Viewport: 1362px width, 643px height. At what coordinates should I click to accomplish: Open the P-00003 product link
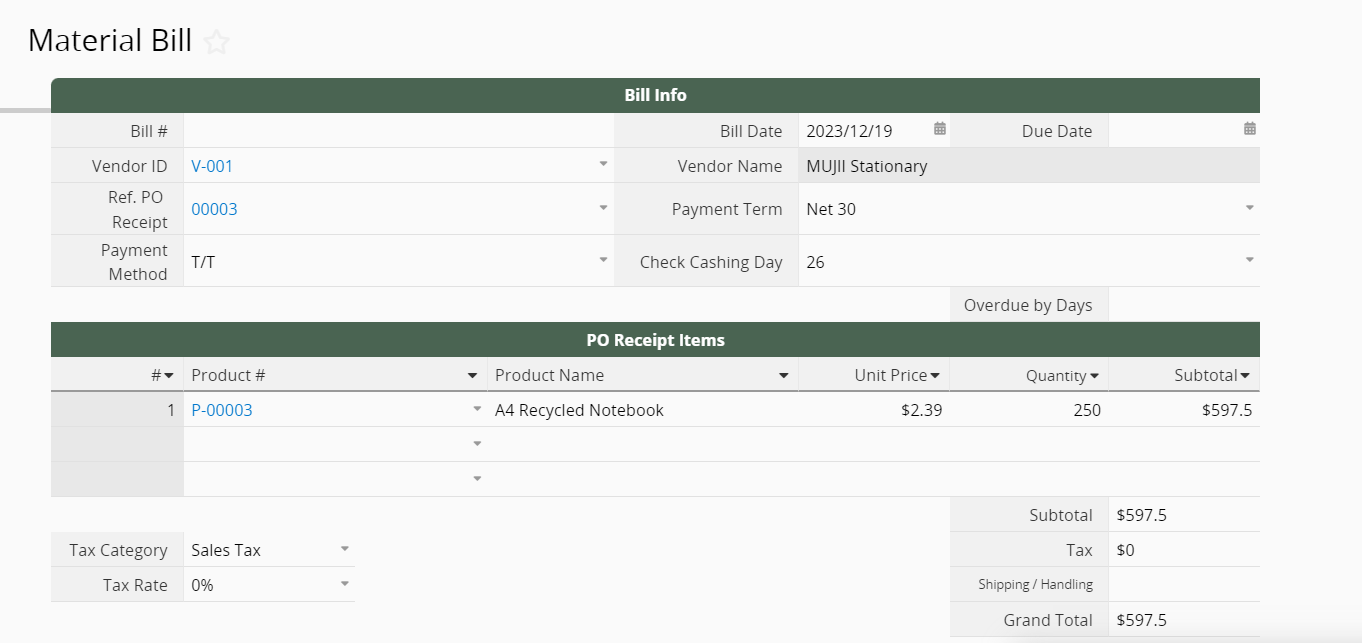pyautogui.click(x=222, y=410)
